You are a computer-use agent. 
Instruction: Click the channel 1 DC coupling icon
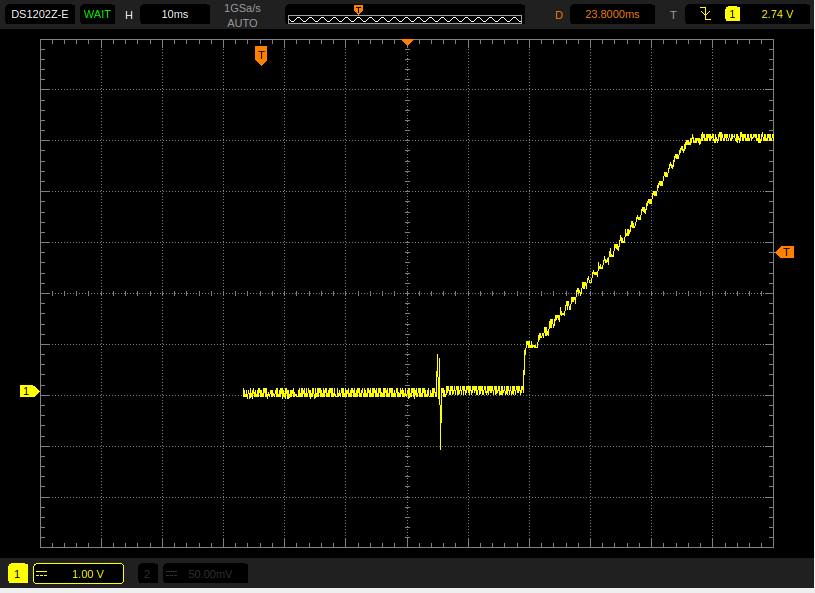pyautogui.click(x=42, y=574)
